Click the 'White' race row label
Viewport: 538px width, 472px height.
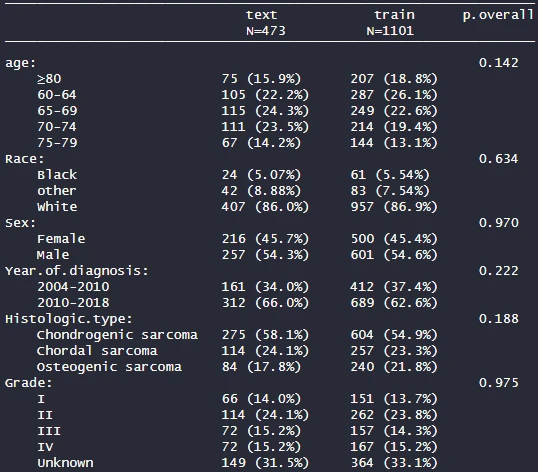[57, 207]
